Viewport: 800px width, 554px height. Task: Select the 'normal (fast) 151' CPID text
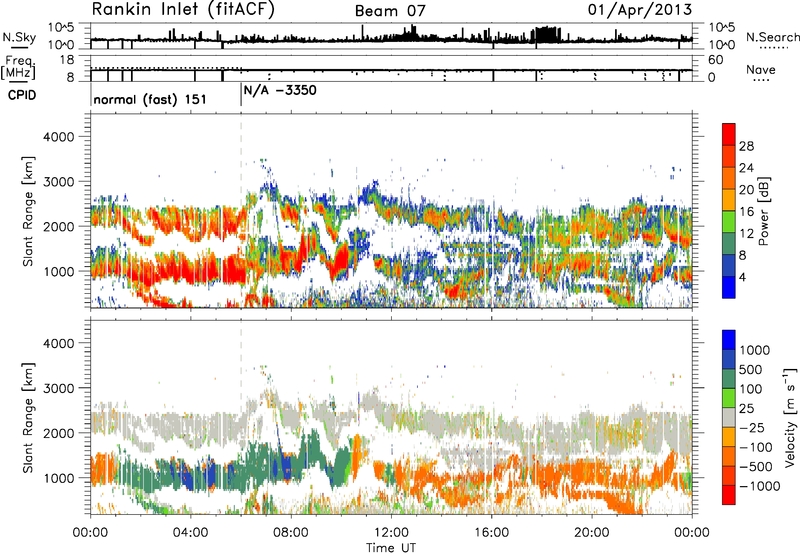(x=150, y=99)
